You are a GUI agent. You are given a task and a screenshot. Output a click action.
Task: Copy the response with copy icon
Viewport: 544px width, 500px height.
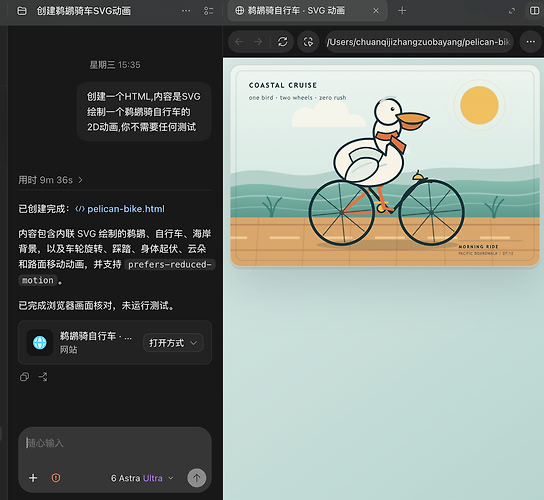pyautogui.click(x=25, y=376)
